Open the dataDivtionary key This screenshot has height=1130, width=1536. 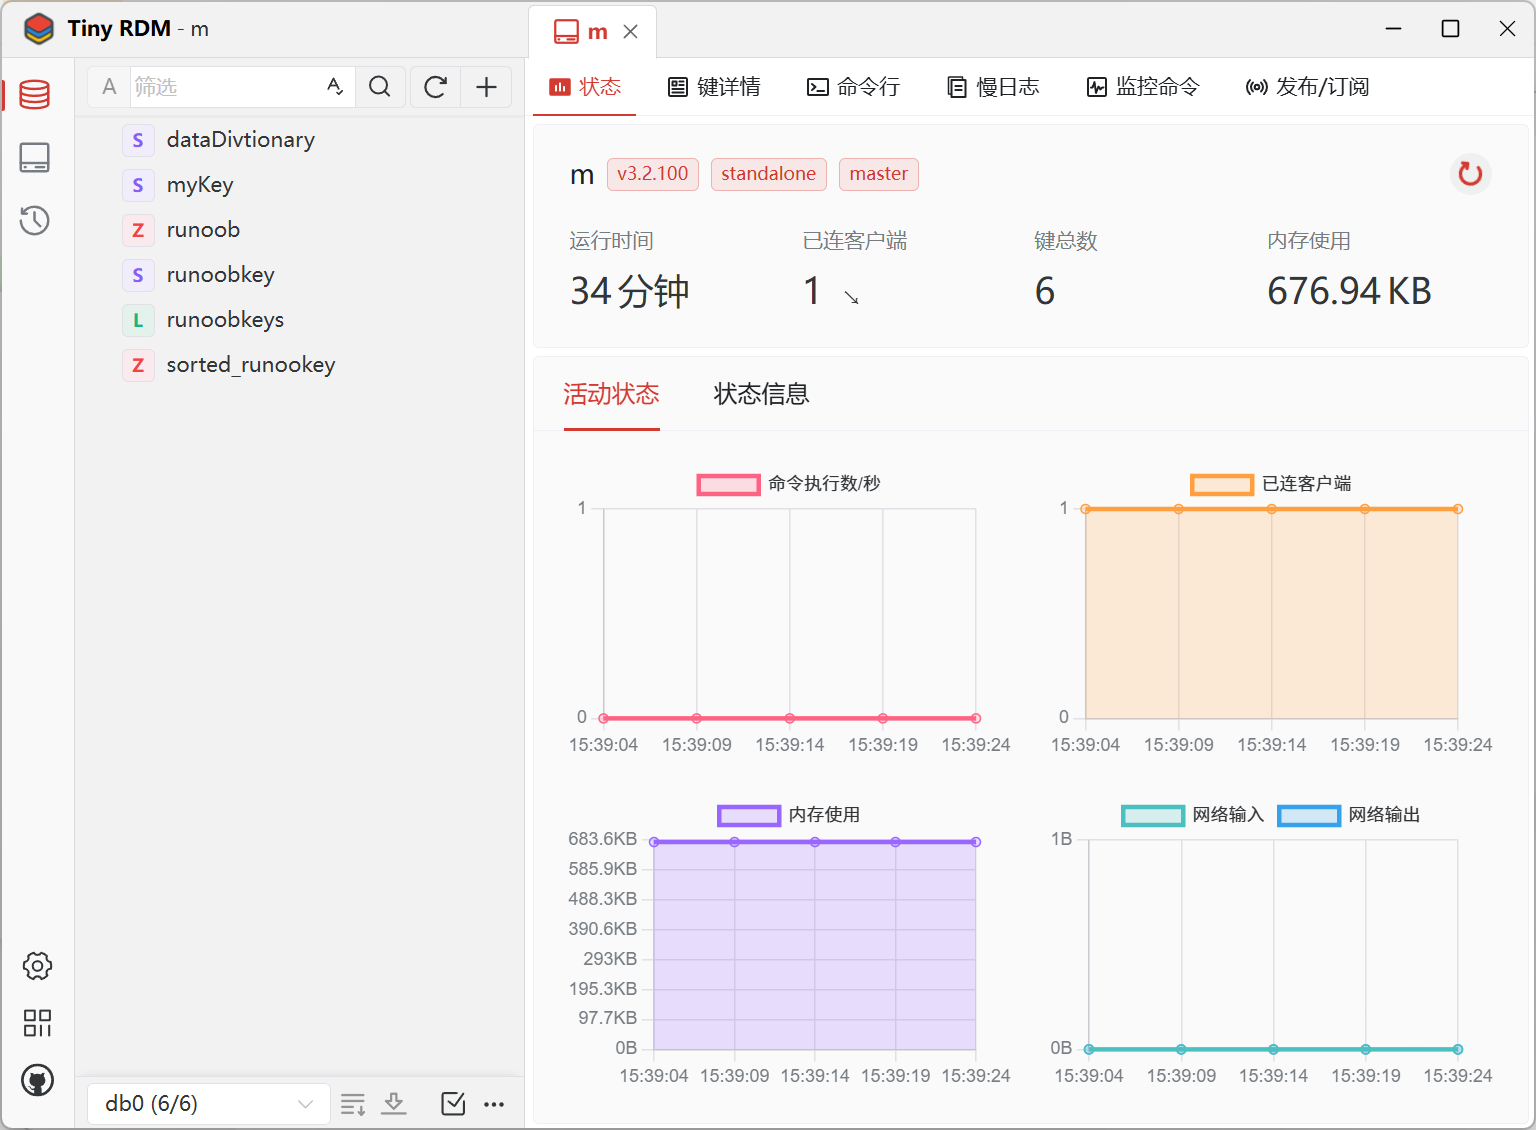(240, 140)
